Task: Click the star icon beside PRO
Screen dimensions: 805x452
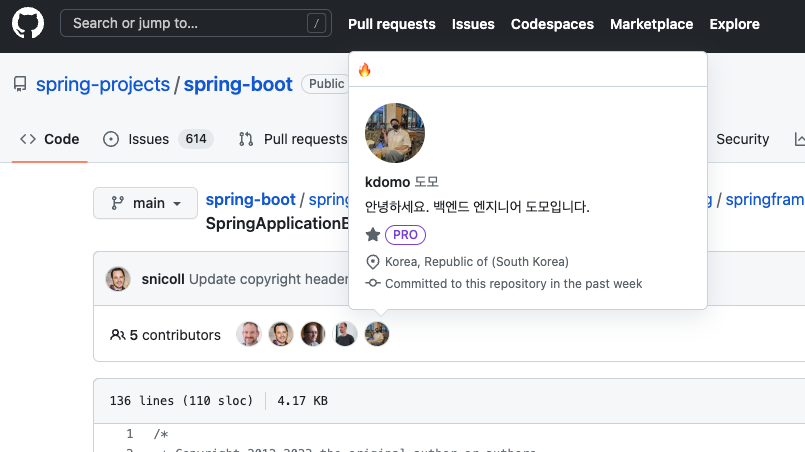Action: 373,235
